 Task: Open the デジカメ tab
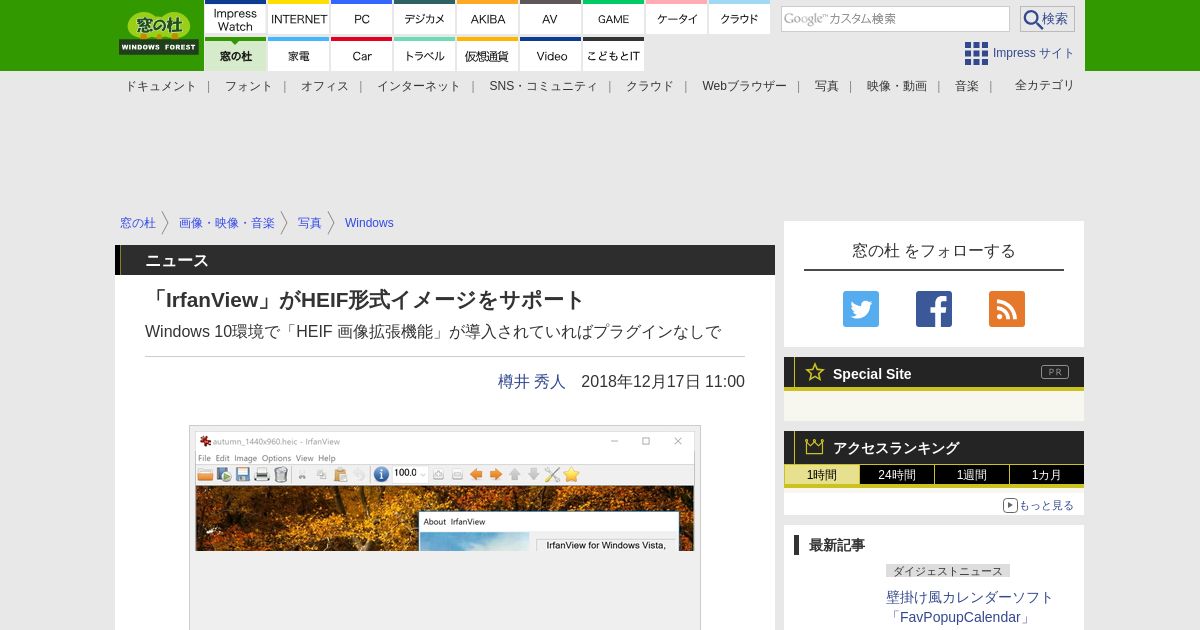(425, 19)
